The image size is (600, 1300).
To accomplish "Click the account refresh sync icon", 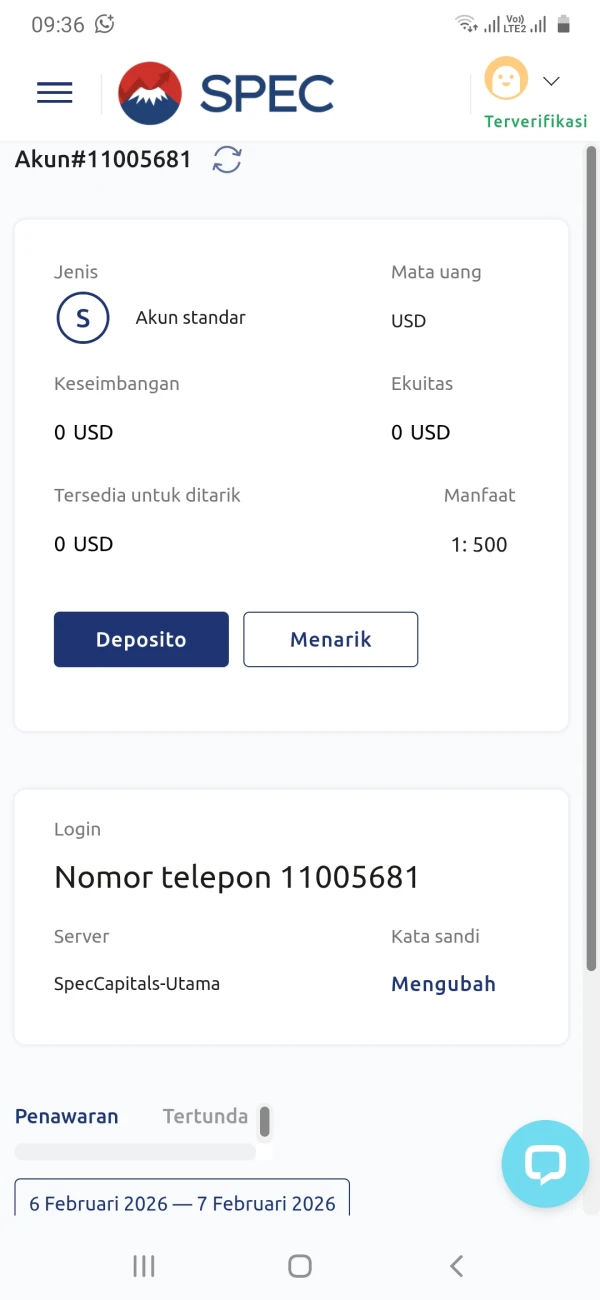I will [x=227, y=160].
